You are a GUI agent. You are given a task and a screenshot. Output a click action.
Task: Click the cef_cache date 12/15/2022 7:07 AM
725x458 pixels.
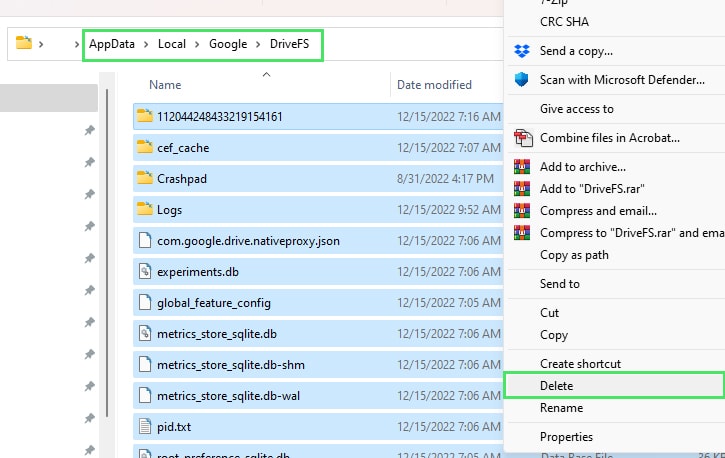449,148
